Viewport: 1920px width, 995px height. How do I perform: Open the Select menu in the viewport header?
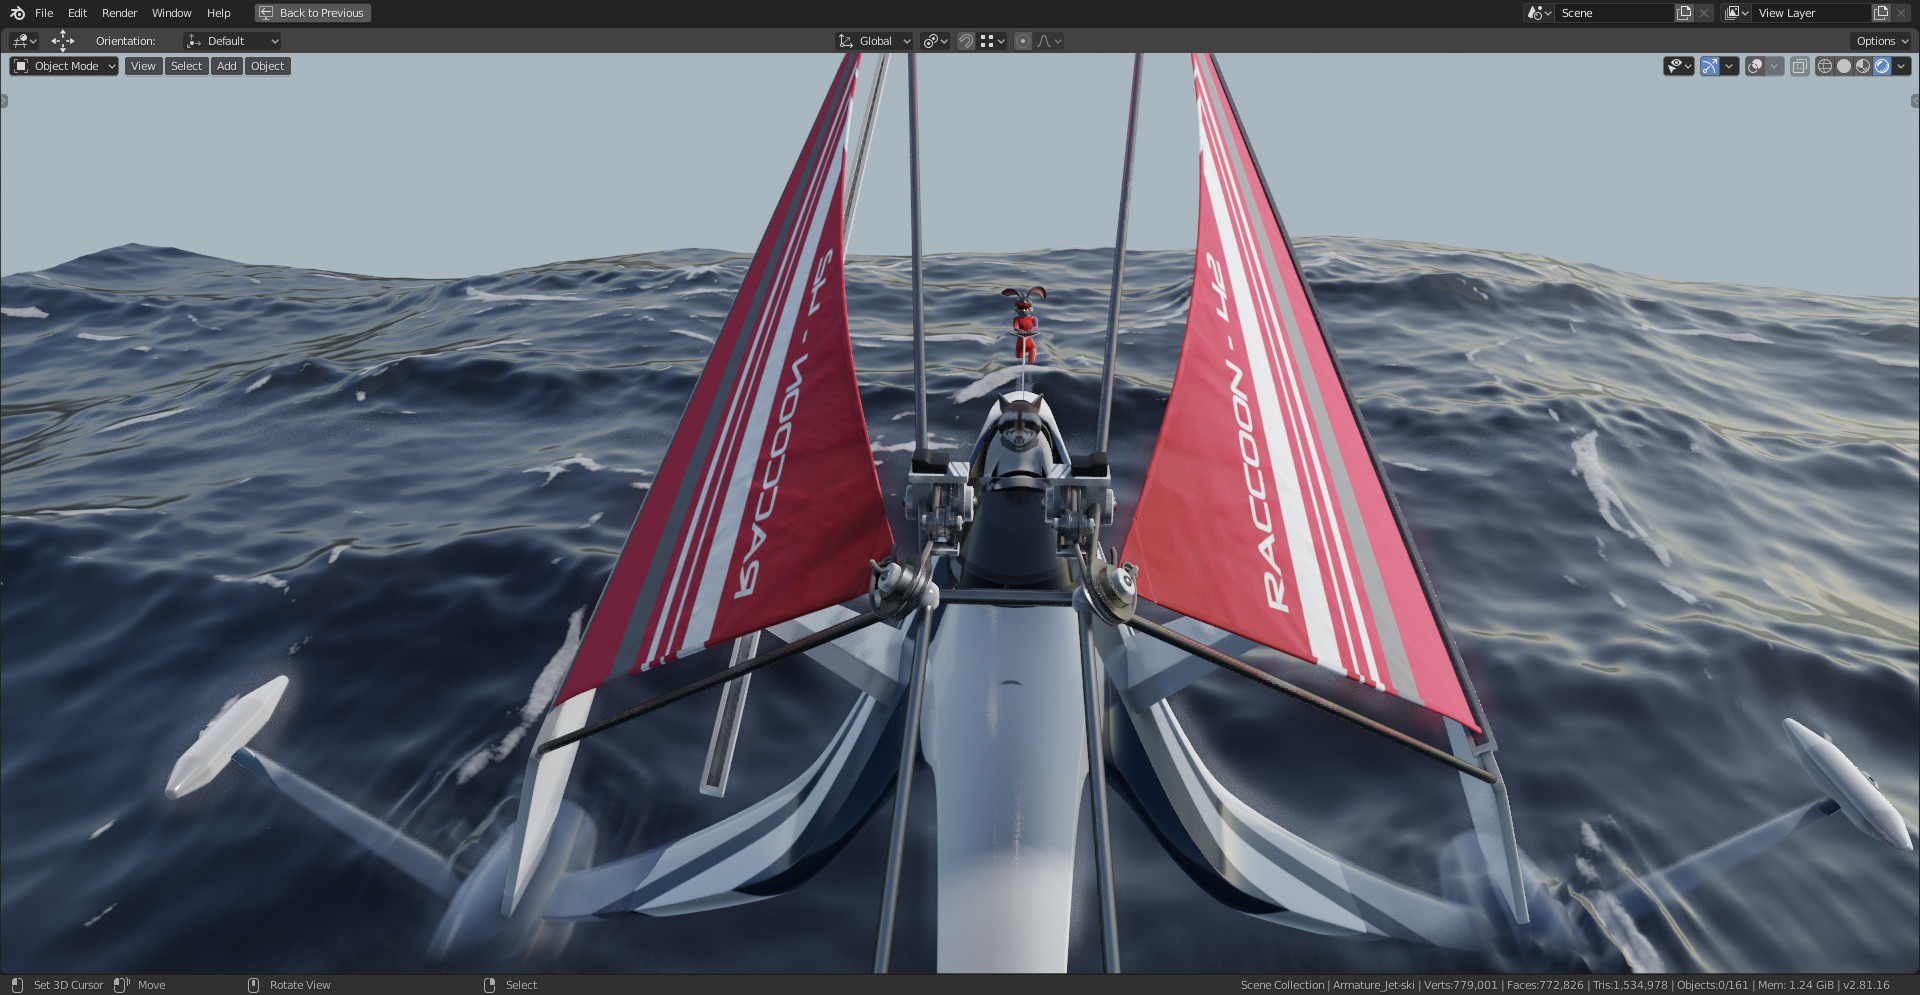[186, 66]
